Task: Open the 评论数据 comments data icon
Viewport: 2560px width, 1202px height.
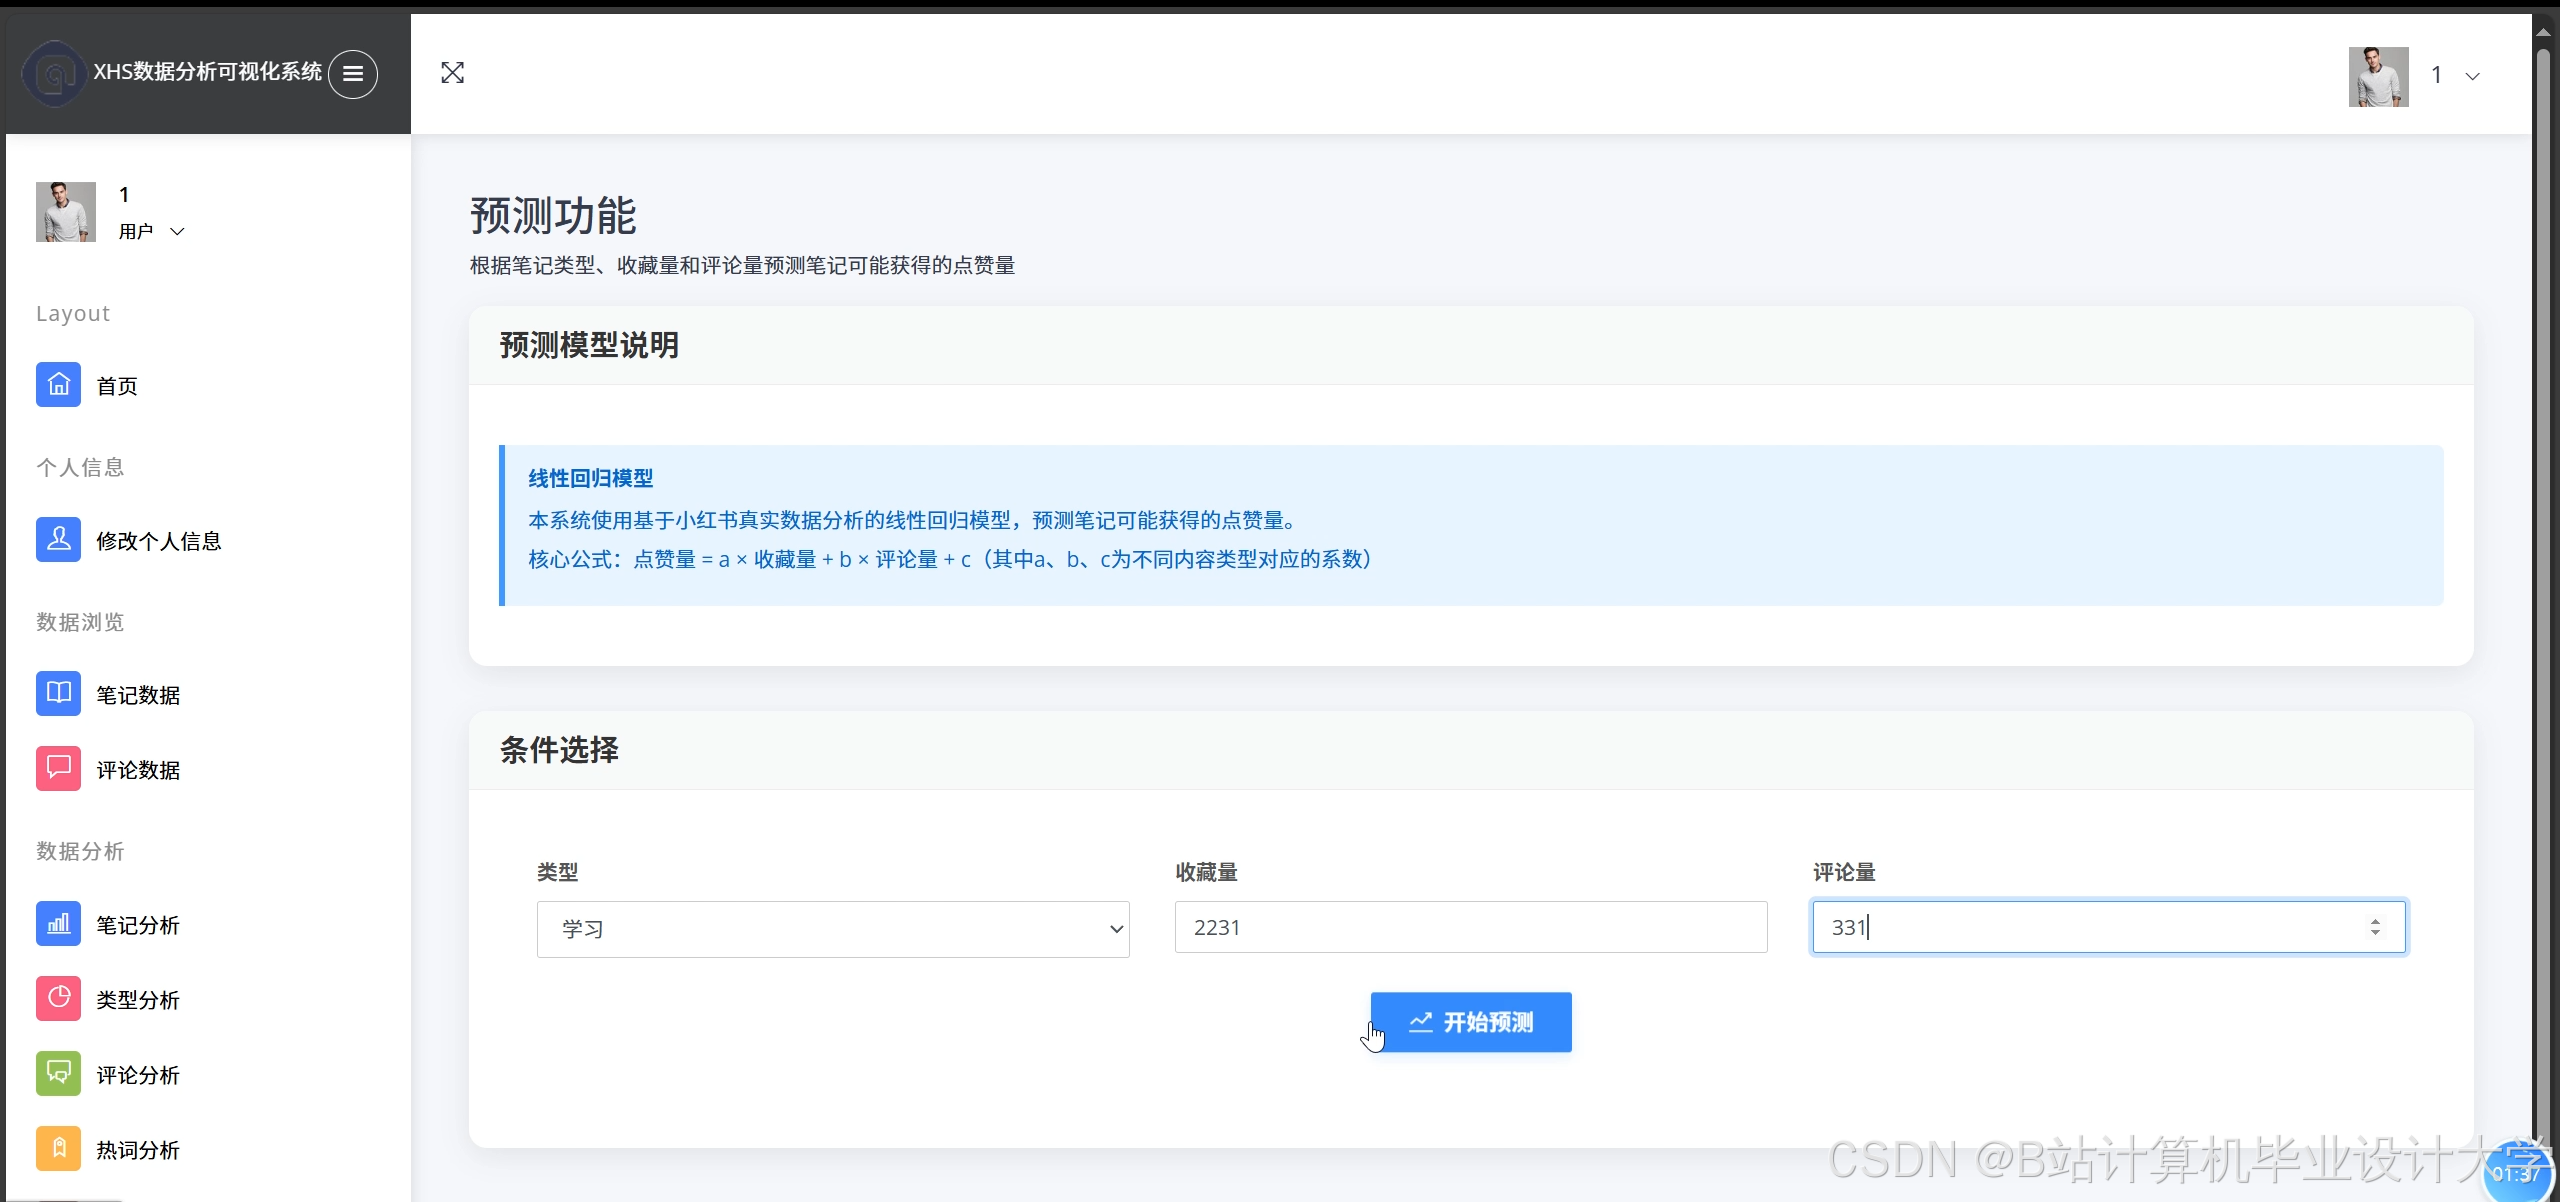Action: 58,768
